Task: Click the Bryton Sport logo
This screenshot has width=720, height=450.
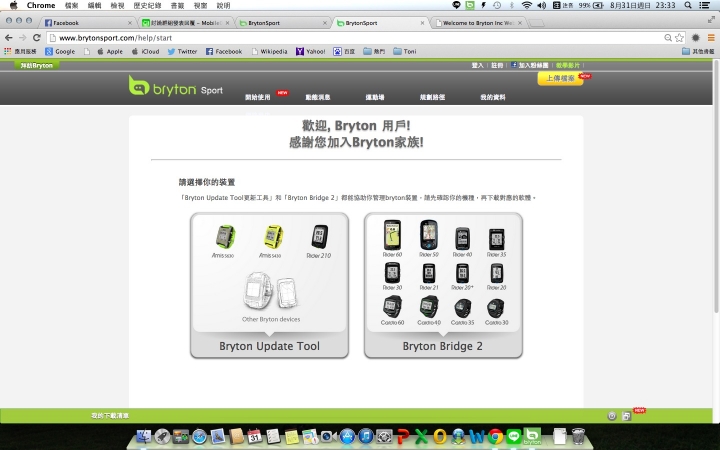Action: coord(175,86)
